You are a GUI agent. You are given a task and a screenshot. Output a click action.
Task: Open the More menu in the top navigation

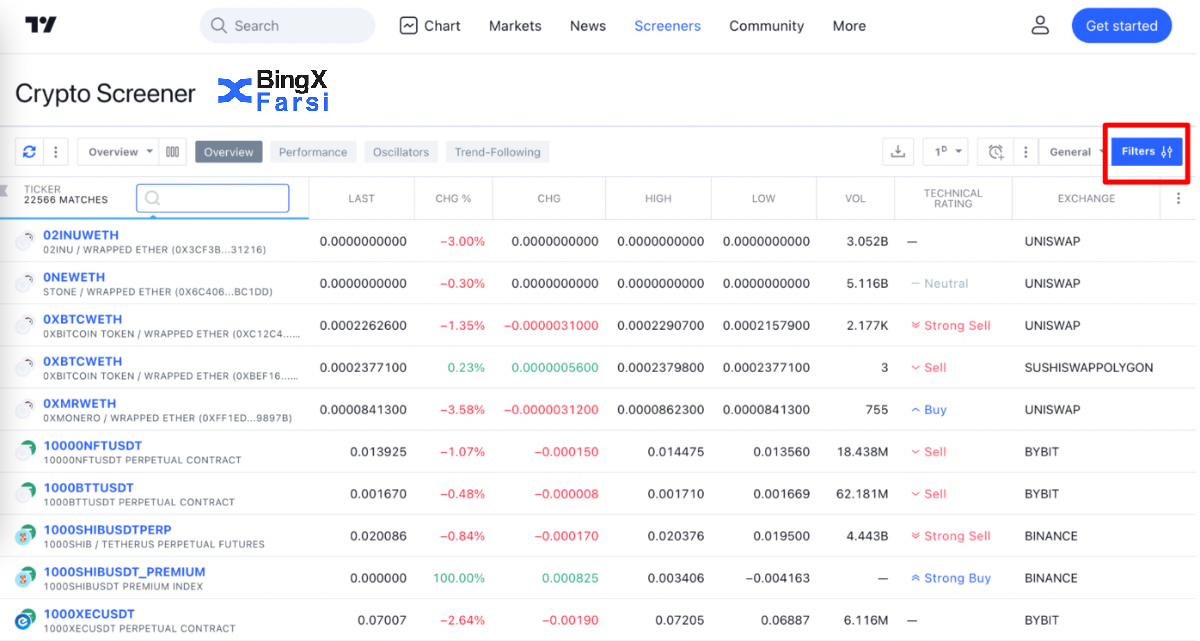click(x=849, y=26)
